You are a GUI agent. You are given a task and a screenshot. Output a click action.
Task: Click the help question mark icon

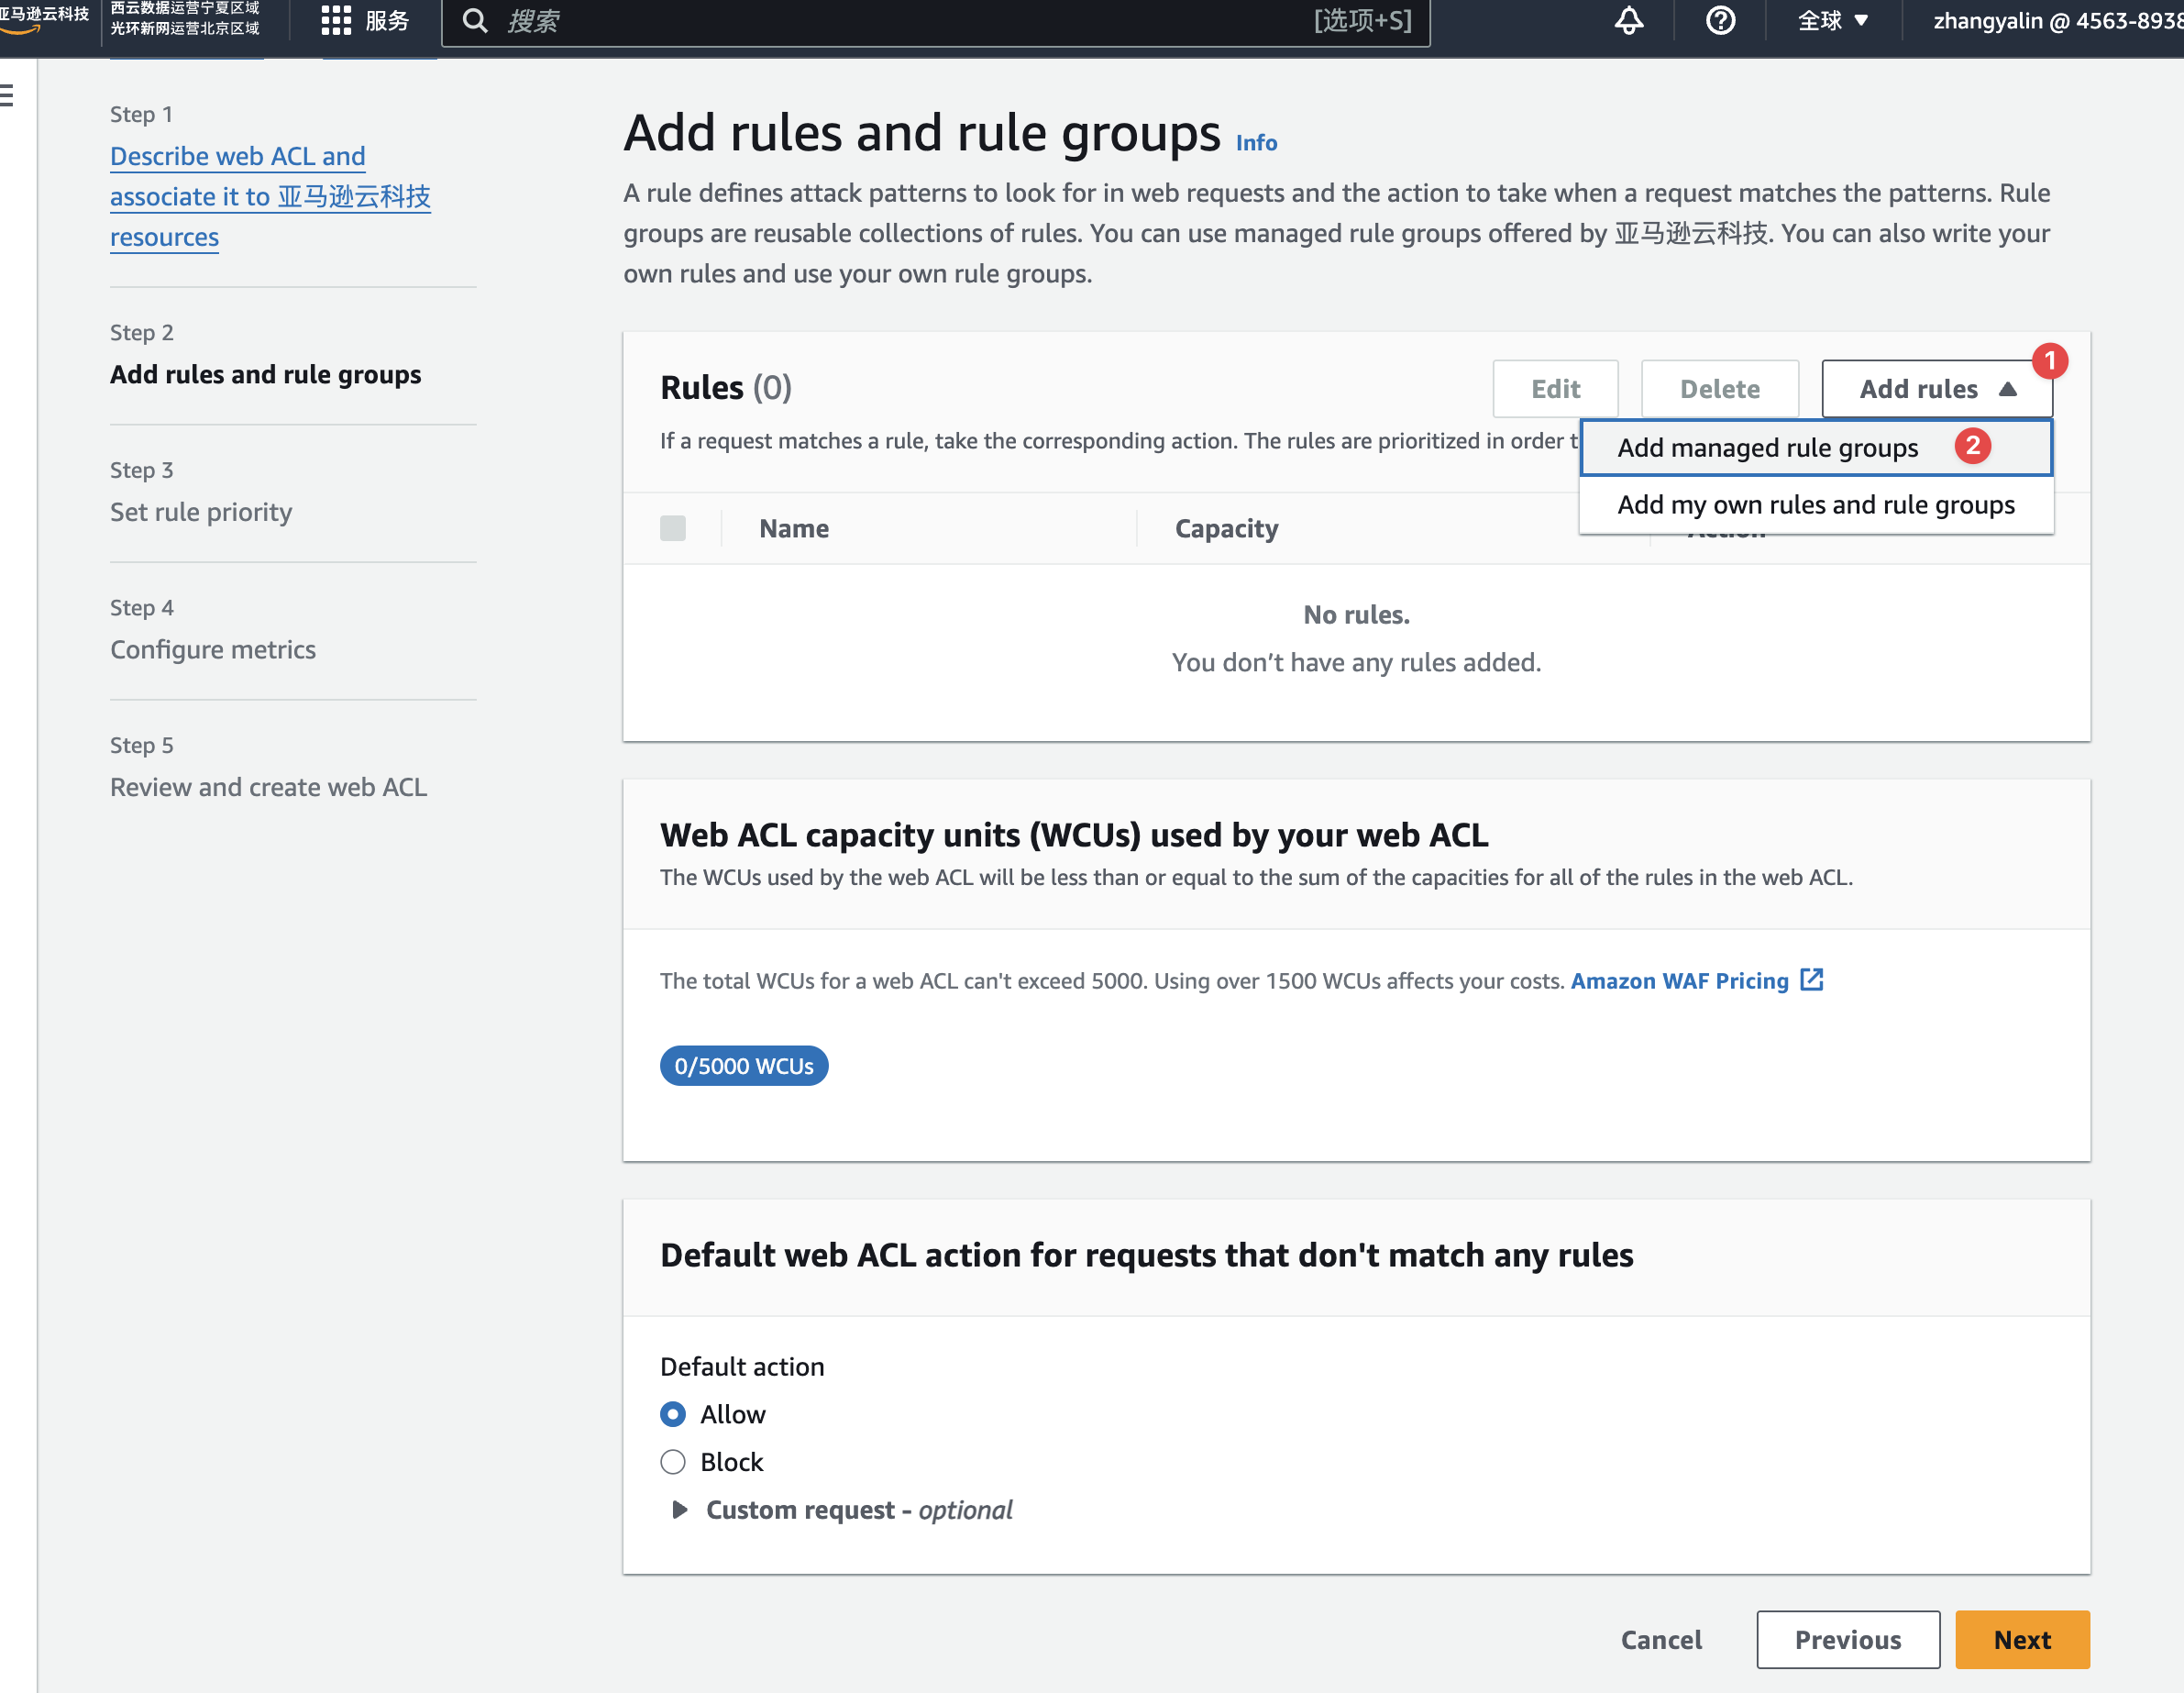click(x=1720, y=20)
